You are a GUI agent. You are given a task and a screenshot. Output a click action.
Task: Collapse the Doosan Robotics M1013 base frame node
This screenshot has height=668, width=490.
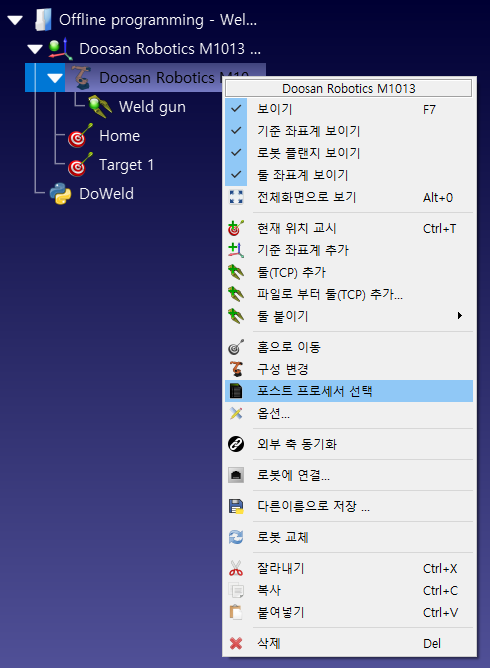click(35, 49)
